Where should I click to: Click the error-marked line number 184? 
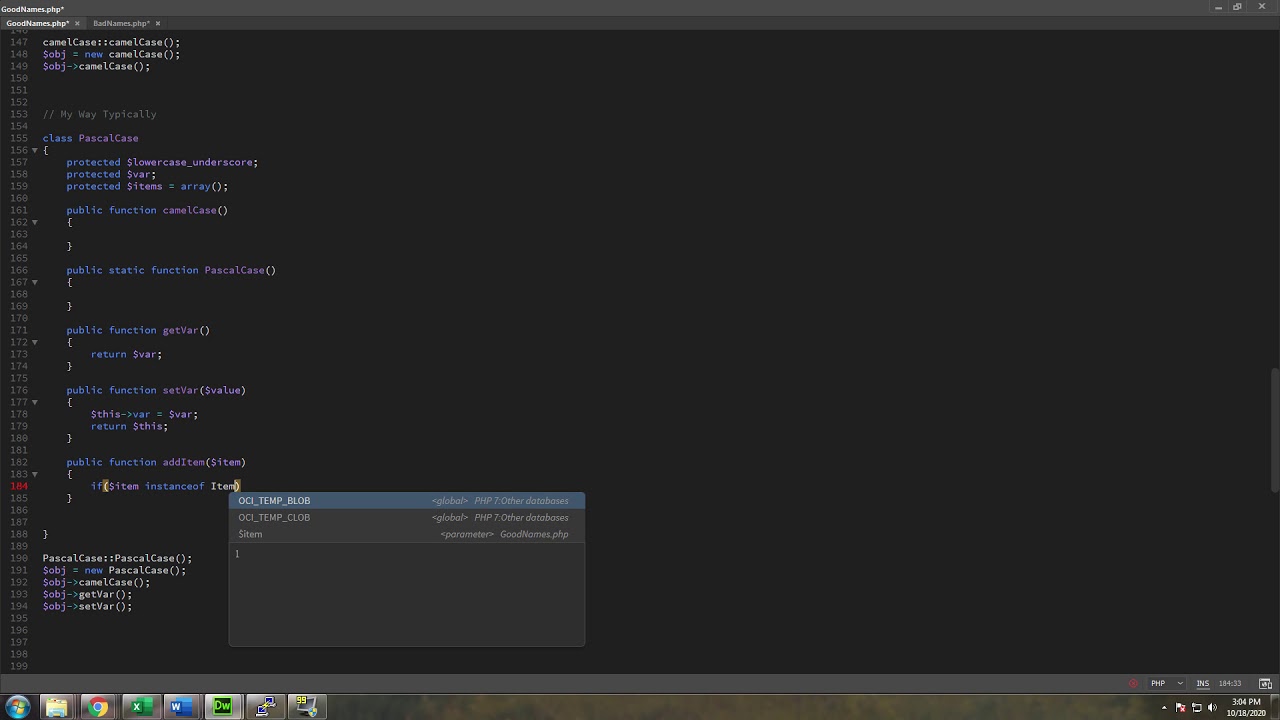click(x=19, y=486)
